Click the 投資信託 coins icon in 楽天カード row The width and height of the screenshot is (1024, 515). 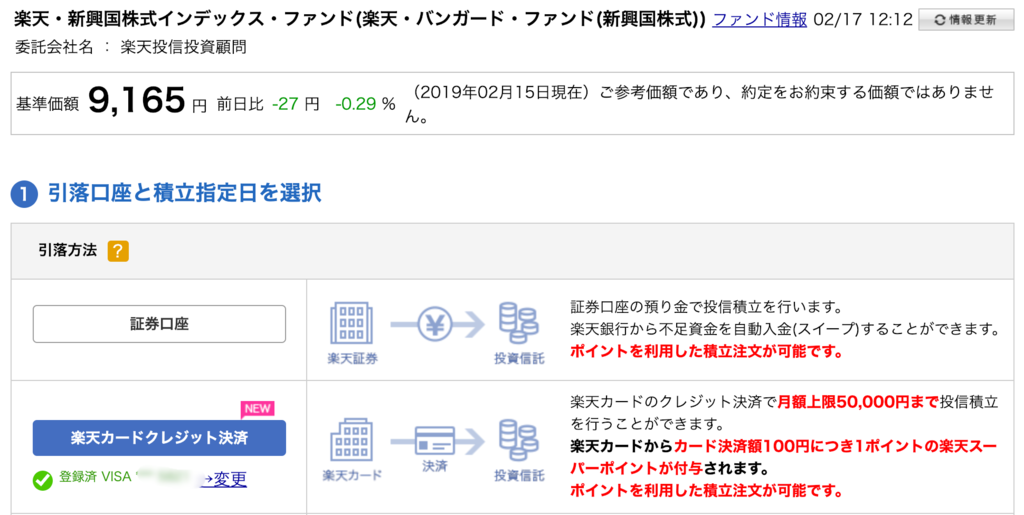[x=518, y=441]
